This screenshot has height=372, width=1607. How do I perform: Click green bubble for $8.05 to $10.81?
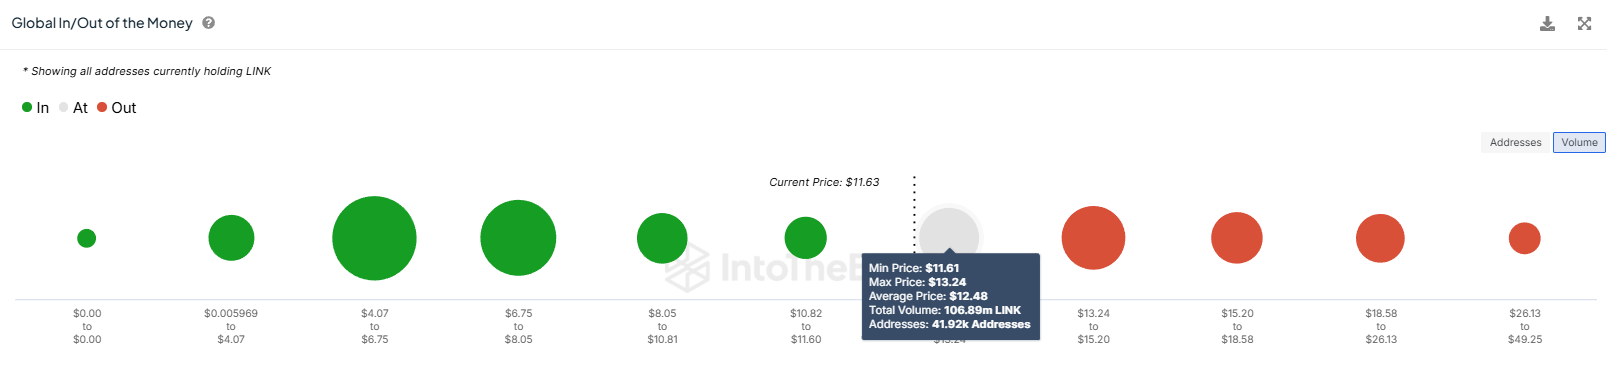pos(662,238)
